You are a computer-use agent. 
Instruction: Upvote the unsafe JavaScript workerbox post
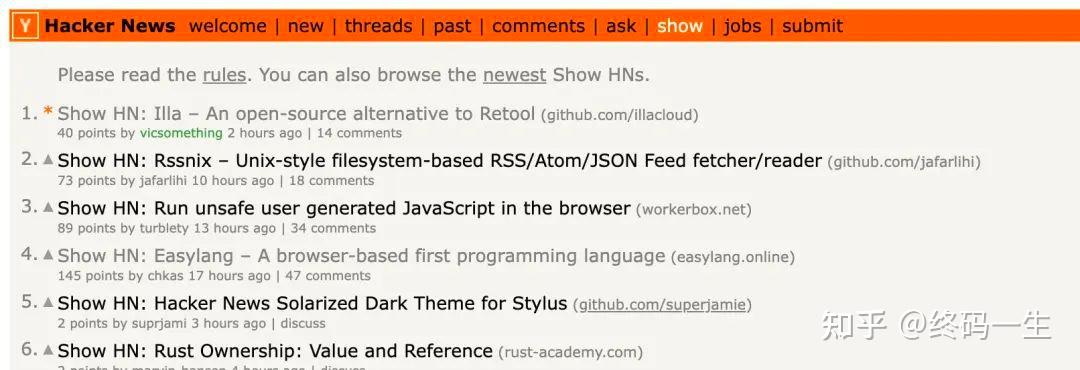click(x=48, y=207)
